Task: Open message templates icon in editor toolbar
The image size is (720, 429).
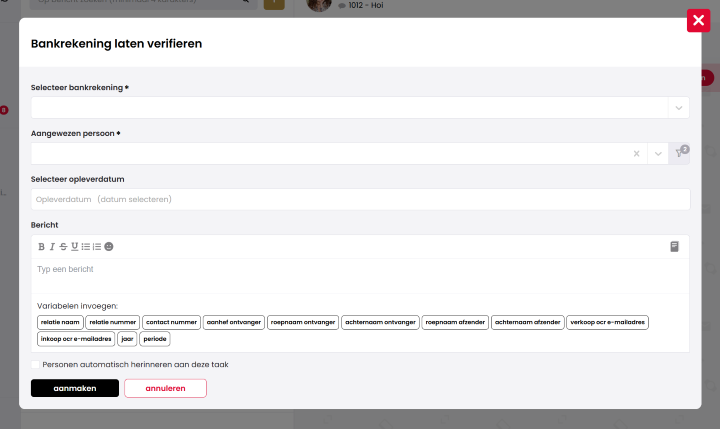Action: [x=674, y=247]
